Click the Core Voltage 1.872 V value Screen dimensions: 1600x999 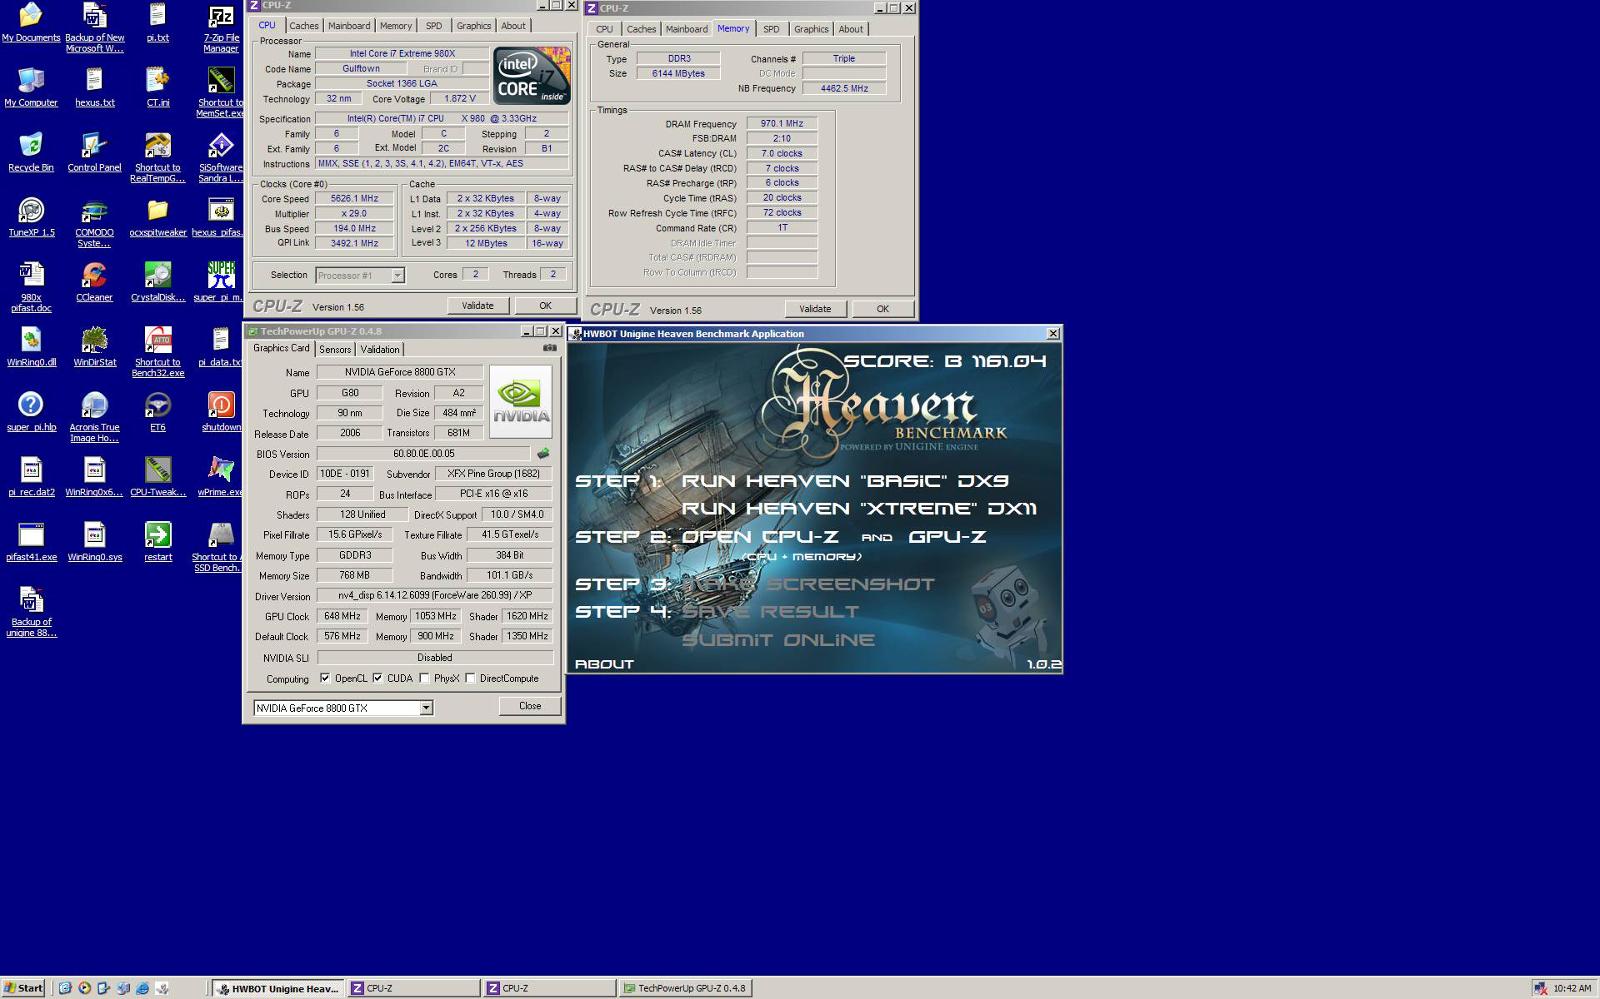tap(459, 99)
